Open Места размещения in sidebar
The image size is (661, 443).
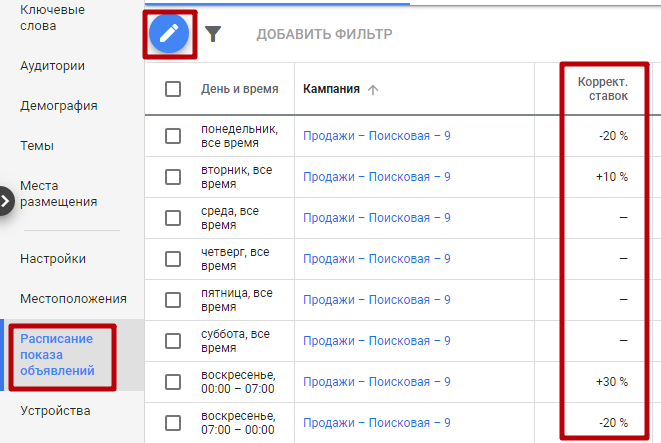point(59,193)
